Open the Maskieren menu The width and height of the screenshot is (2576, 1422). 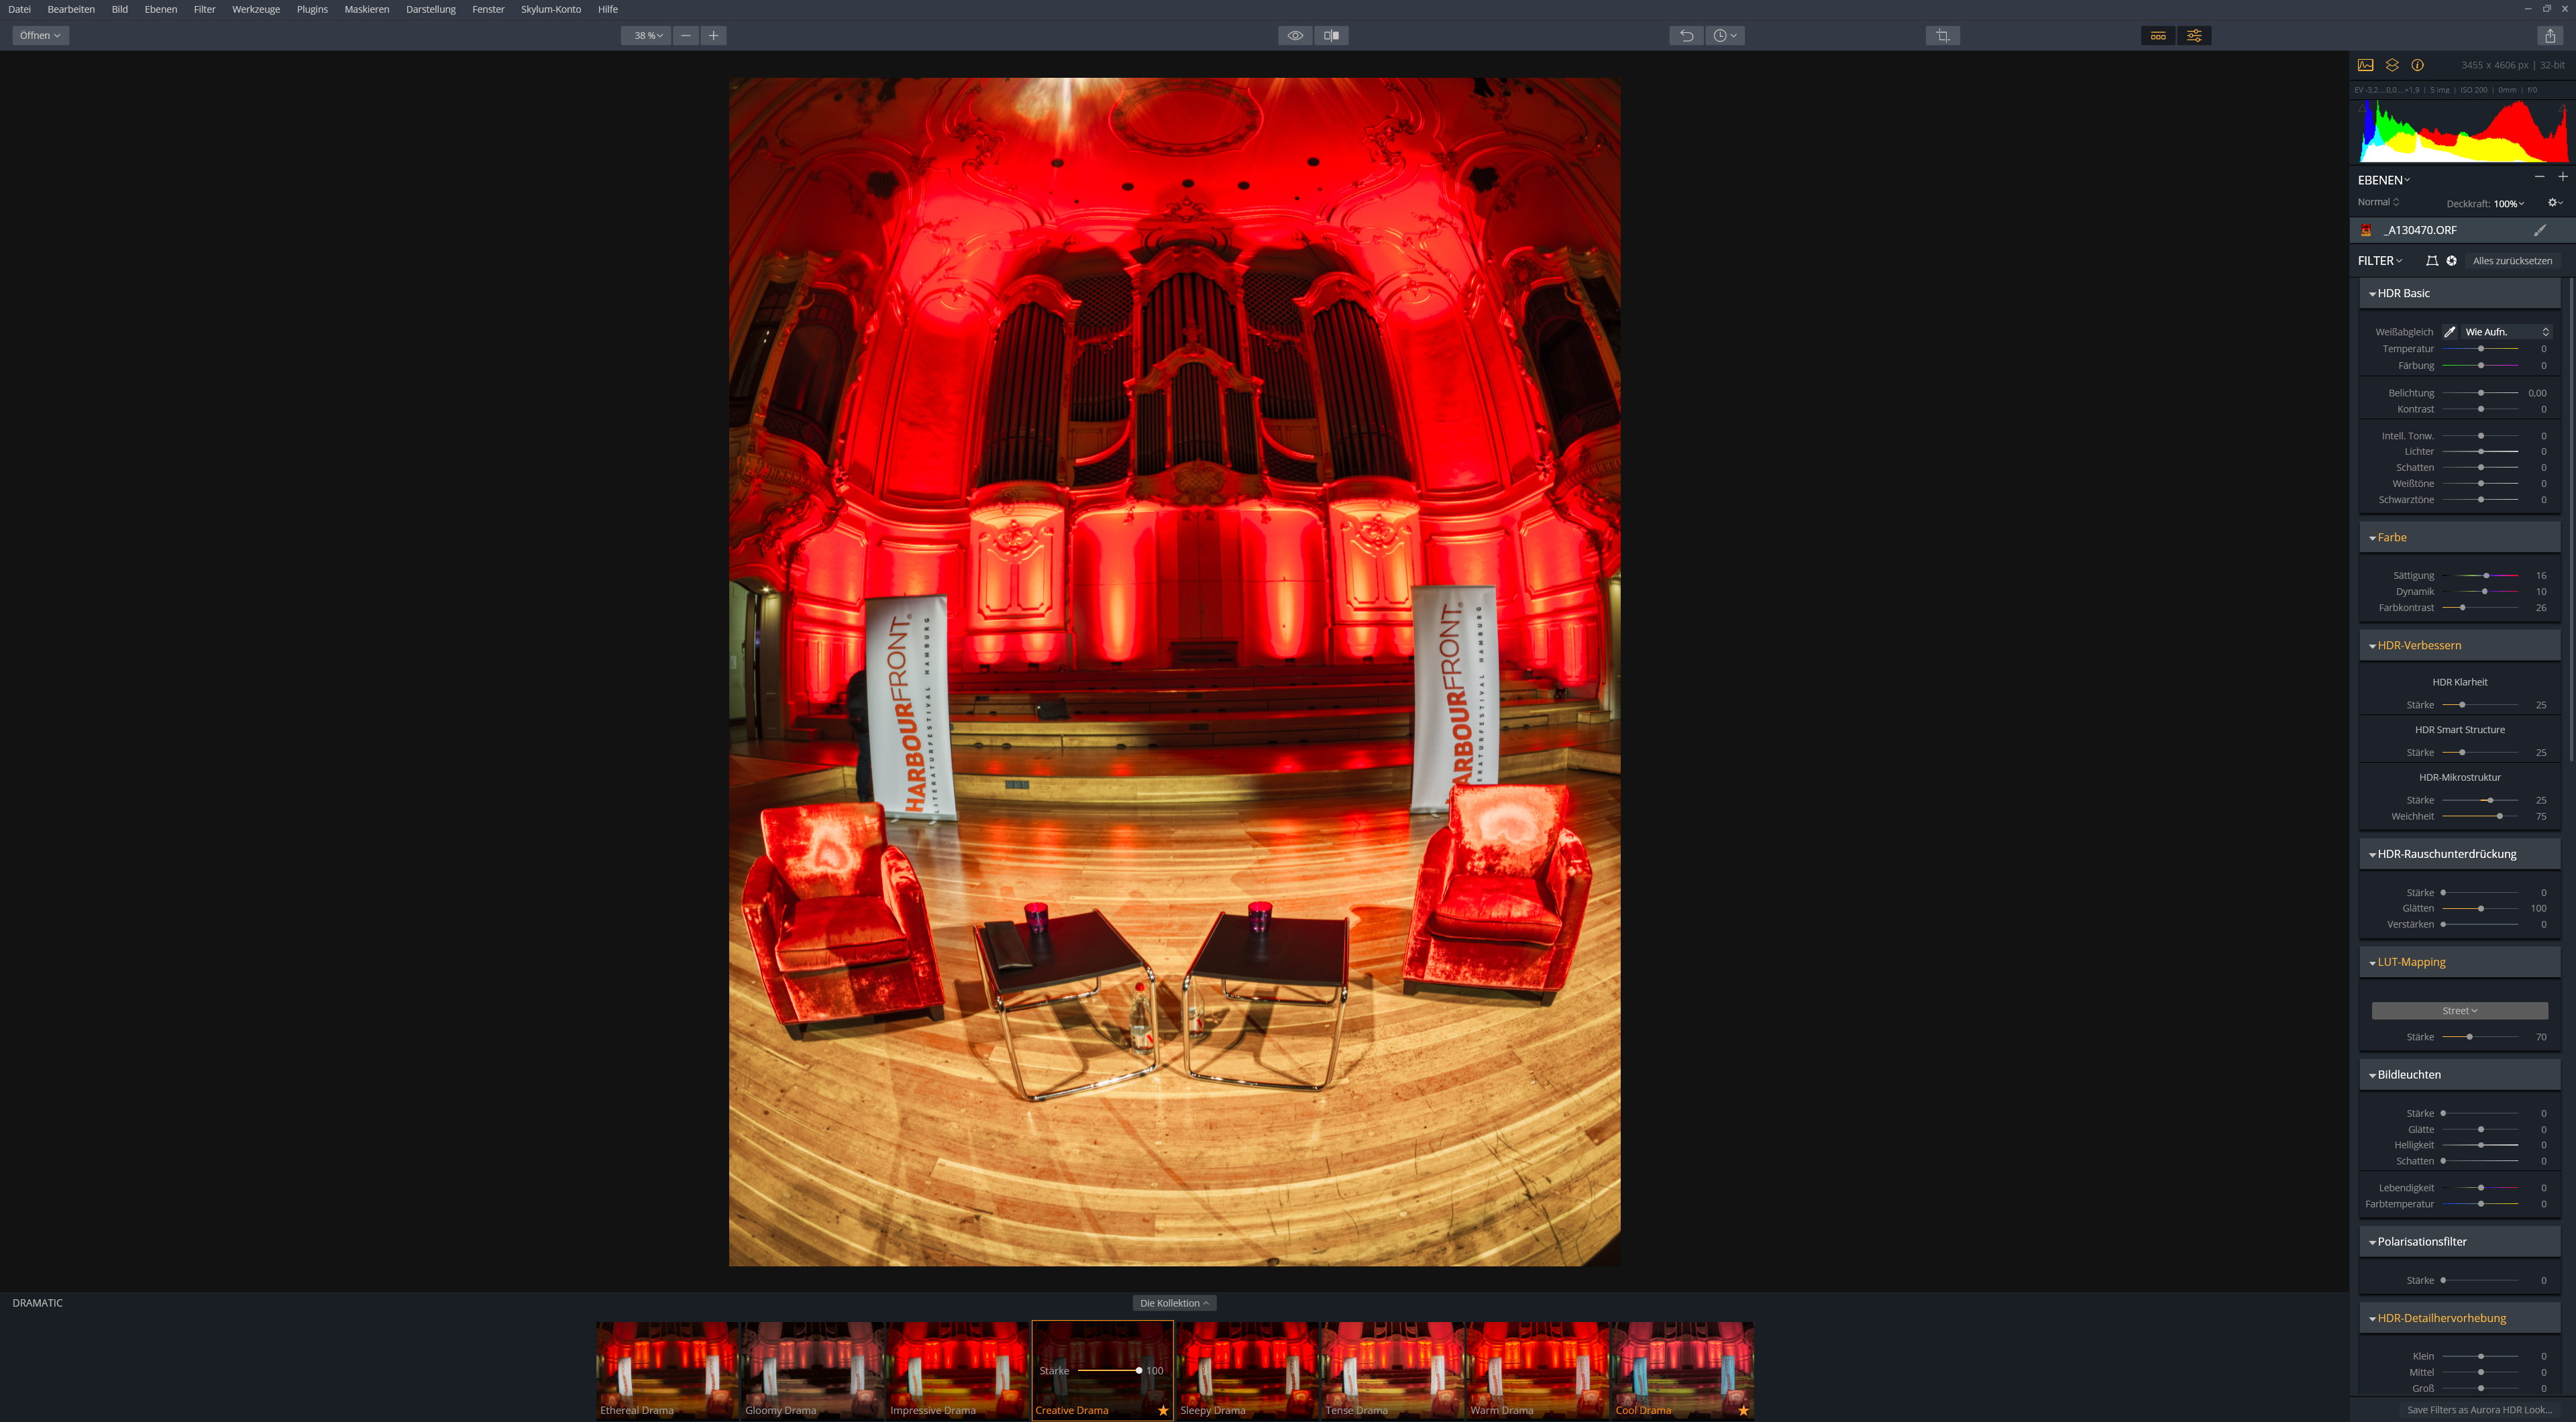point(366,9)
